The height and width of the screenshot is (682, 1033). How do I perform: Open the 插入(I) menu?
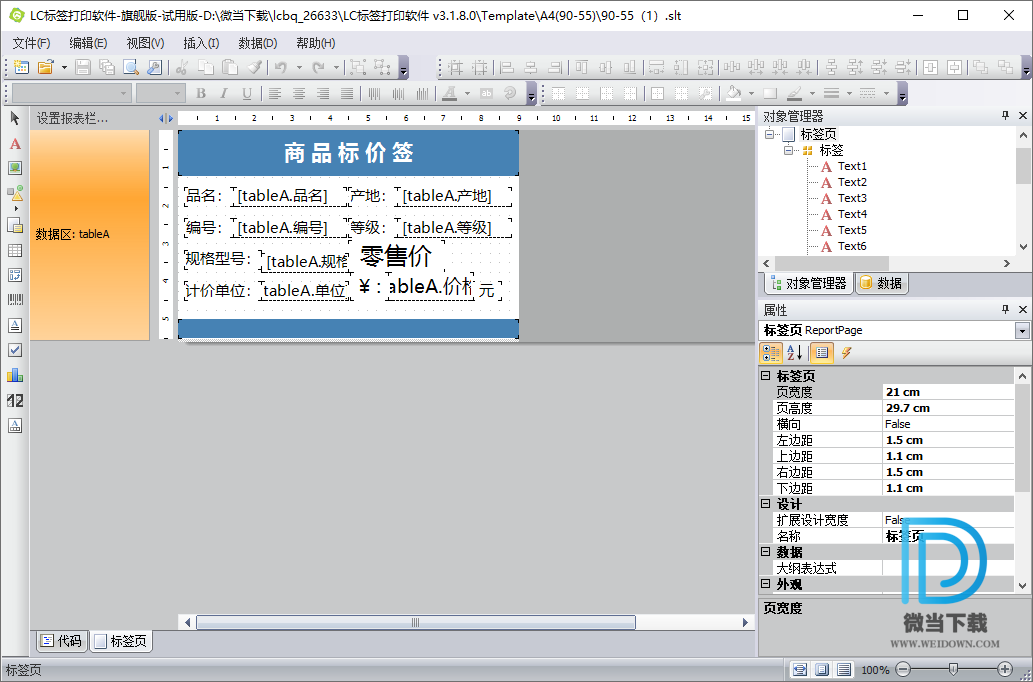pyautogui.click(x=201, y=43)
